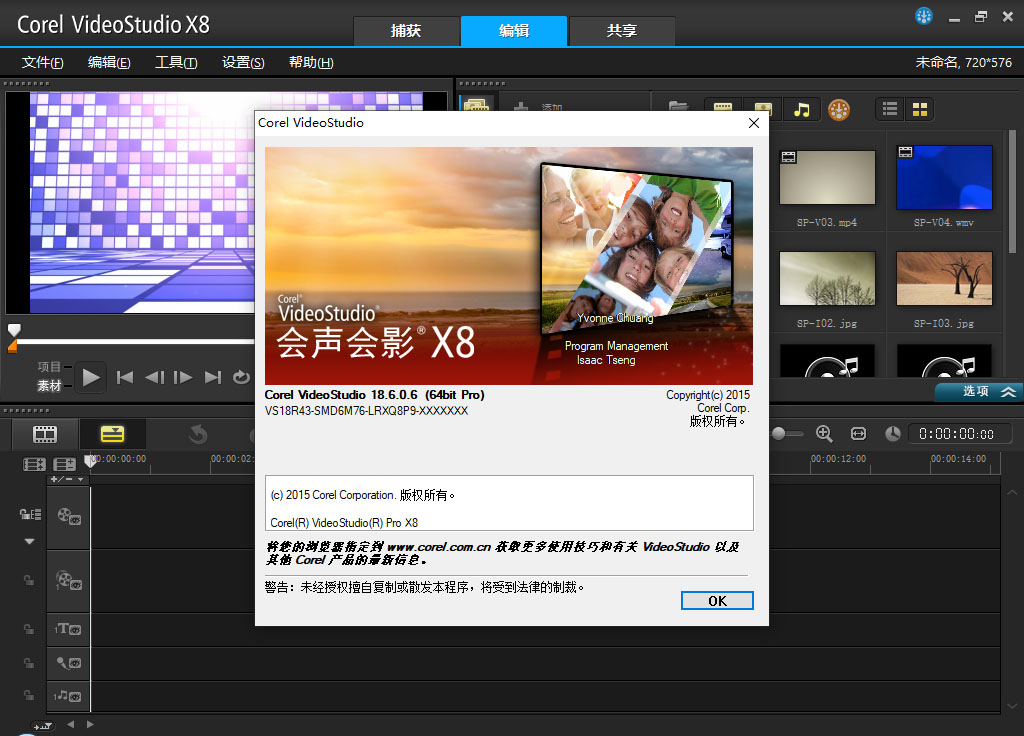This screenshot has width=1024, height=736.
Task: Select the SP-V04.wmv thumbnail
Action: [x=944, y=178]
